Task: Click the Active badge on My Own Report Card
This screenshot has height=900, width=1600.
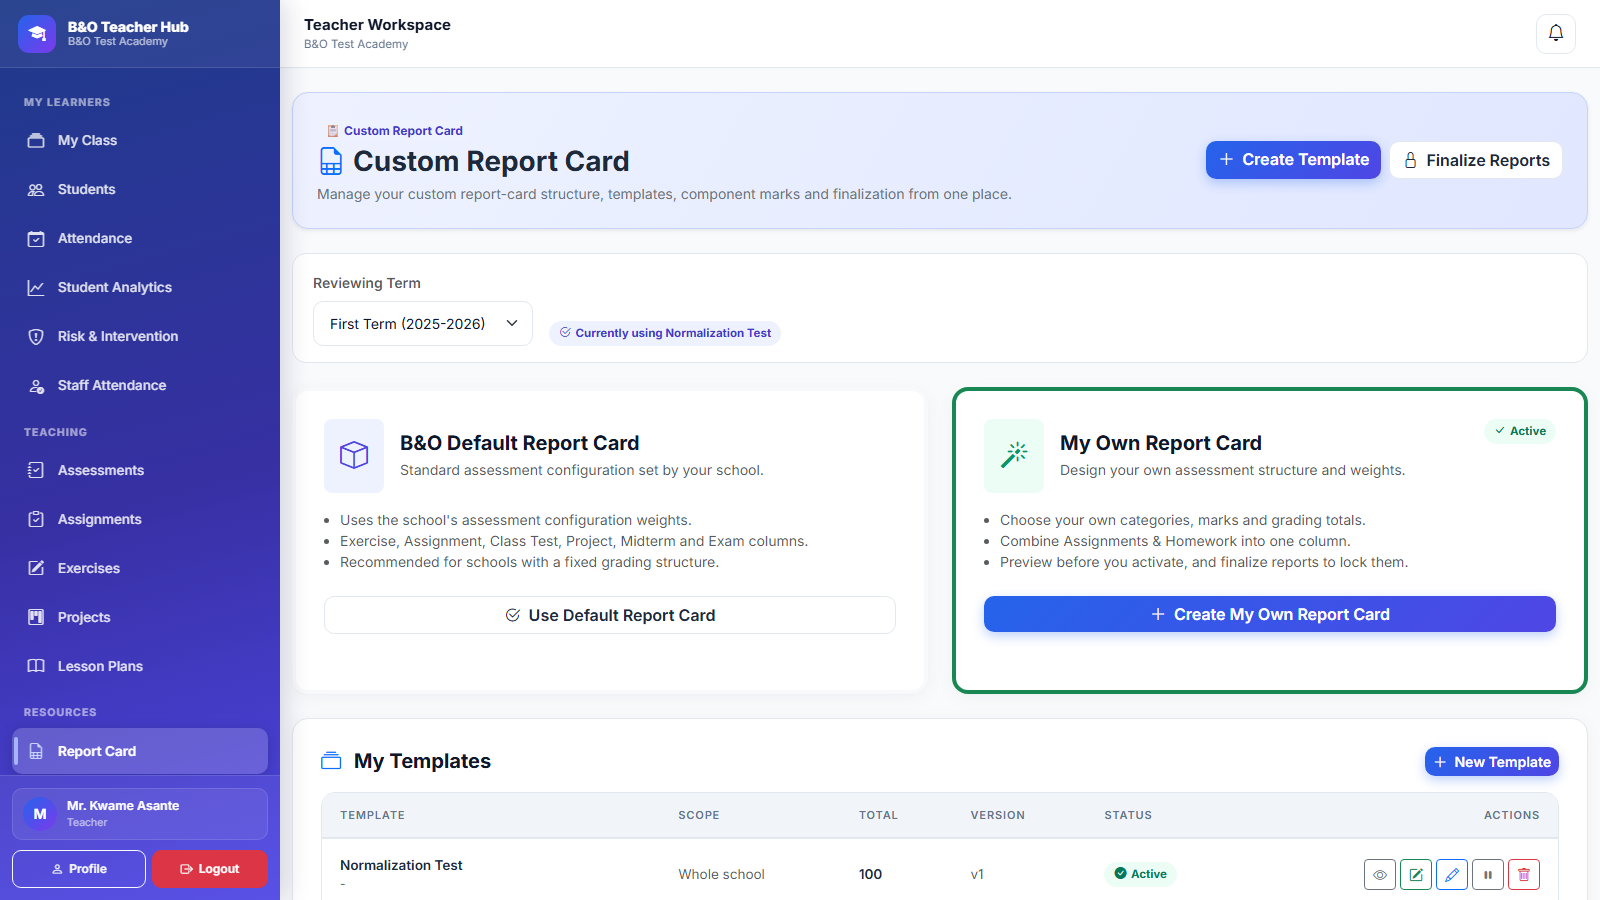Action: 1520,431
